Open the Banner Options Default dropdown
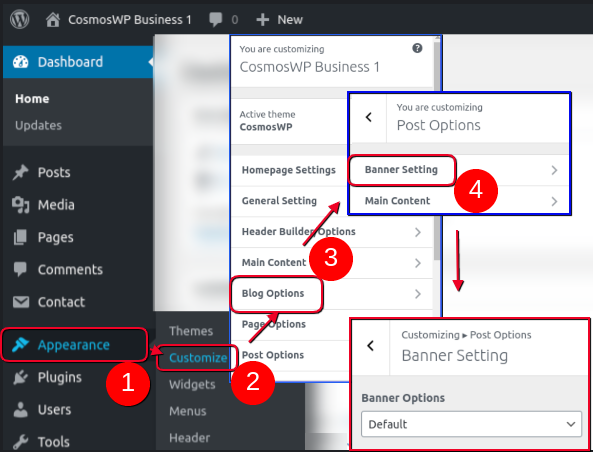This screenshot has height=452, width=593. [471, 424]
